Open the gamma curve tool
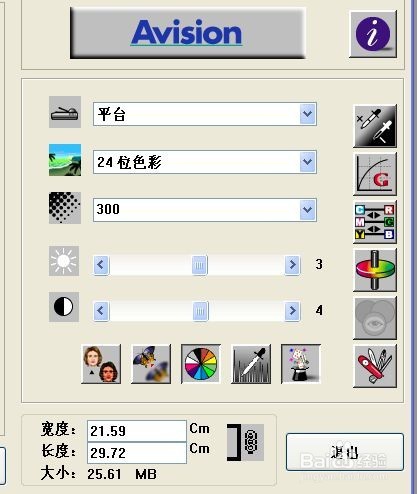Image resolution: width=417 pixels, height=494 pixels. 375,174
